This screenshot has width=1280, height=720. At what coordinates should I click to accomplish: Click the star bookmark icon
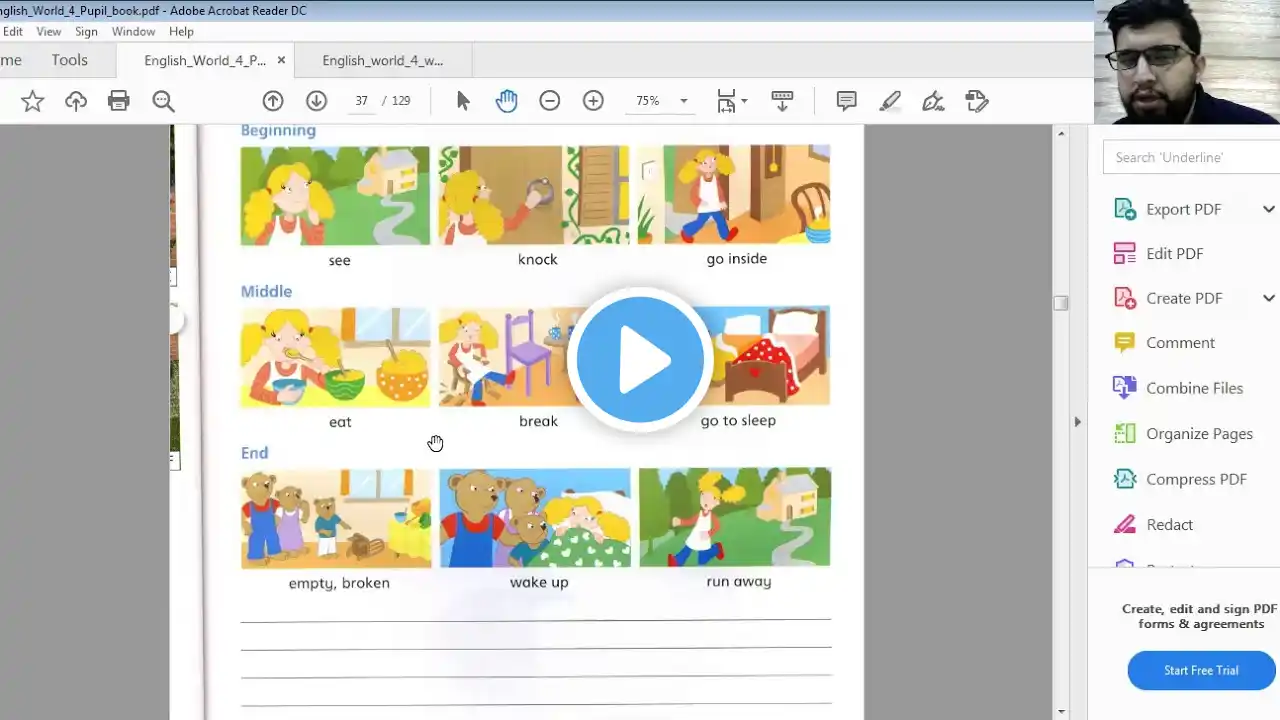click(x=32, y=101)
